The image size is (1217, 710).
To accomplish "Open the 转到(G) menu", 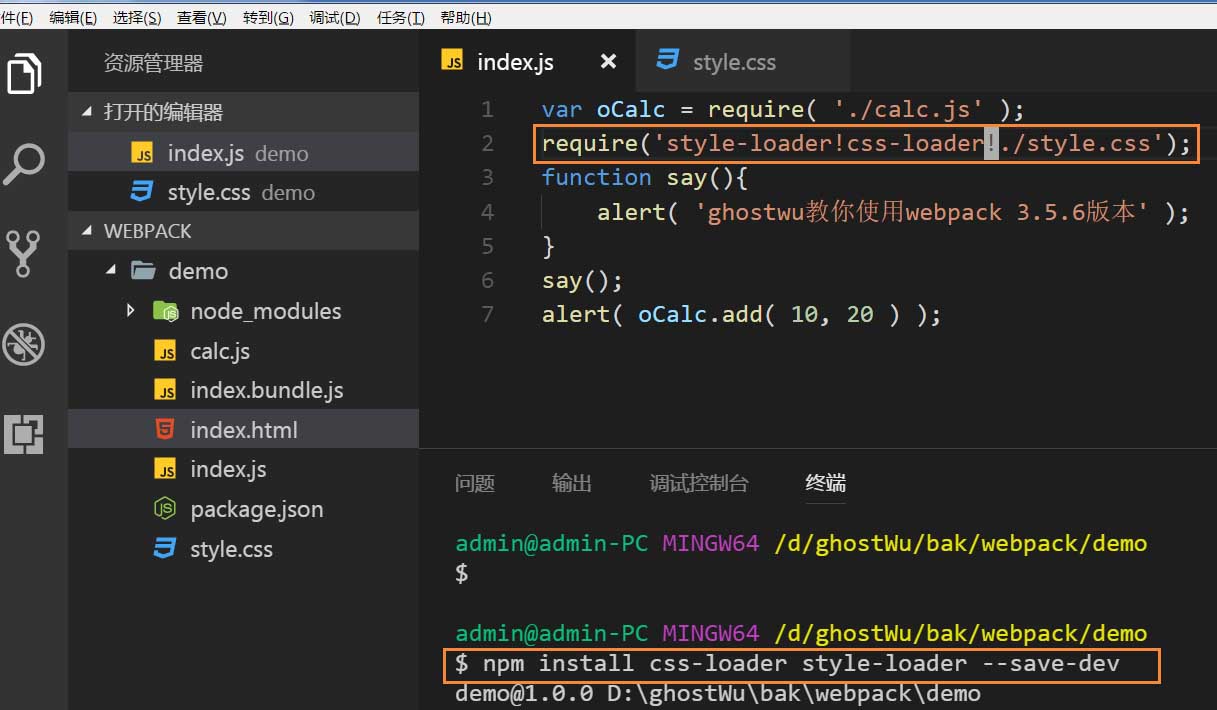I will (x=268, y=18).
